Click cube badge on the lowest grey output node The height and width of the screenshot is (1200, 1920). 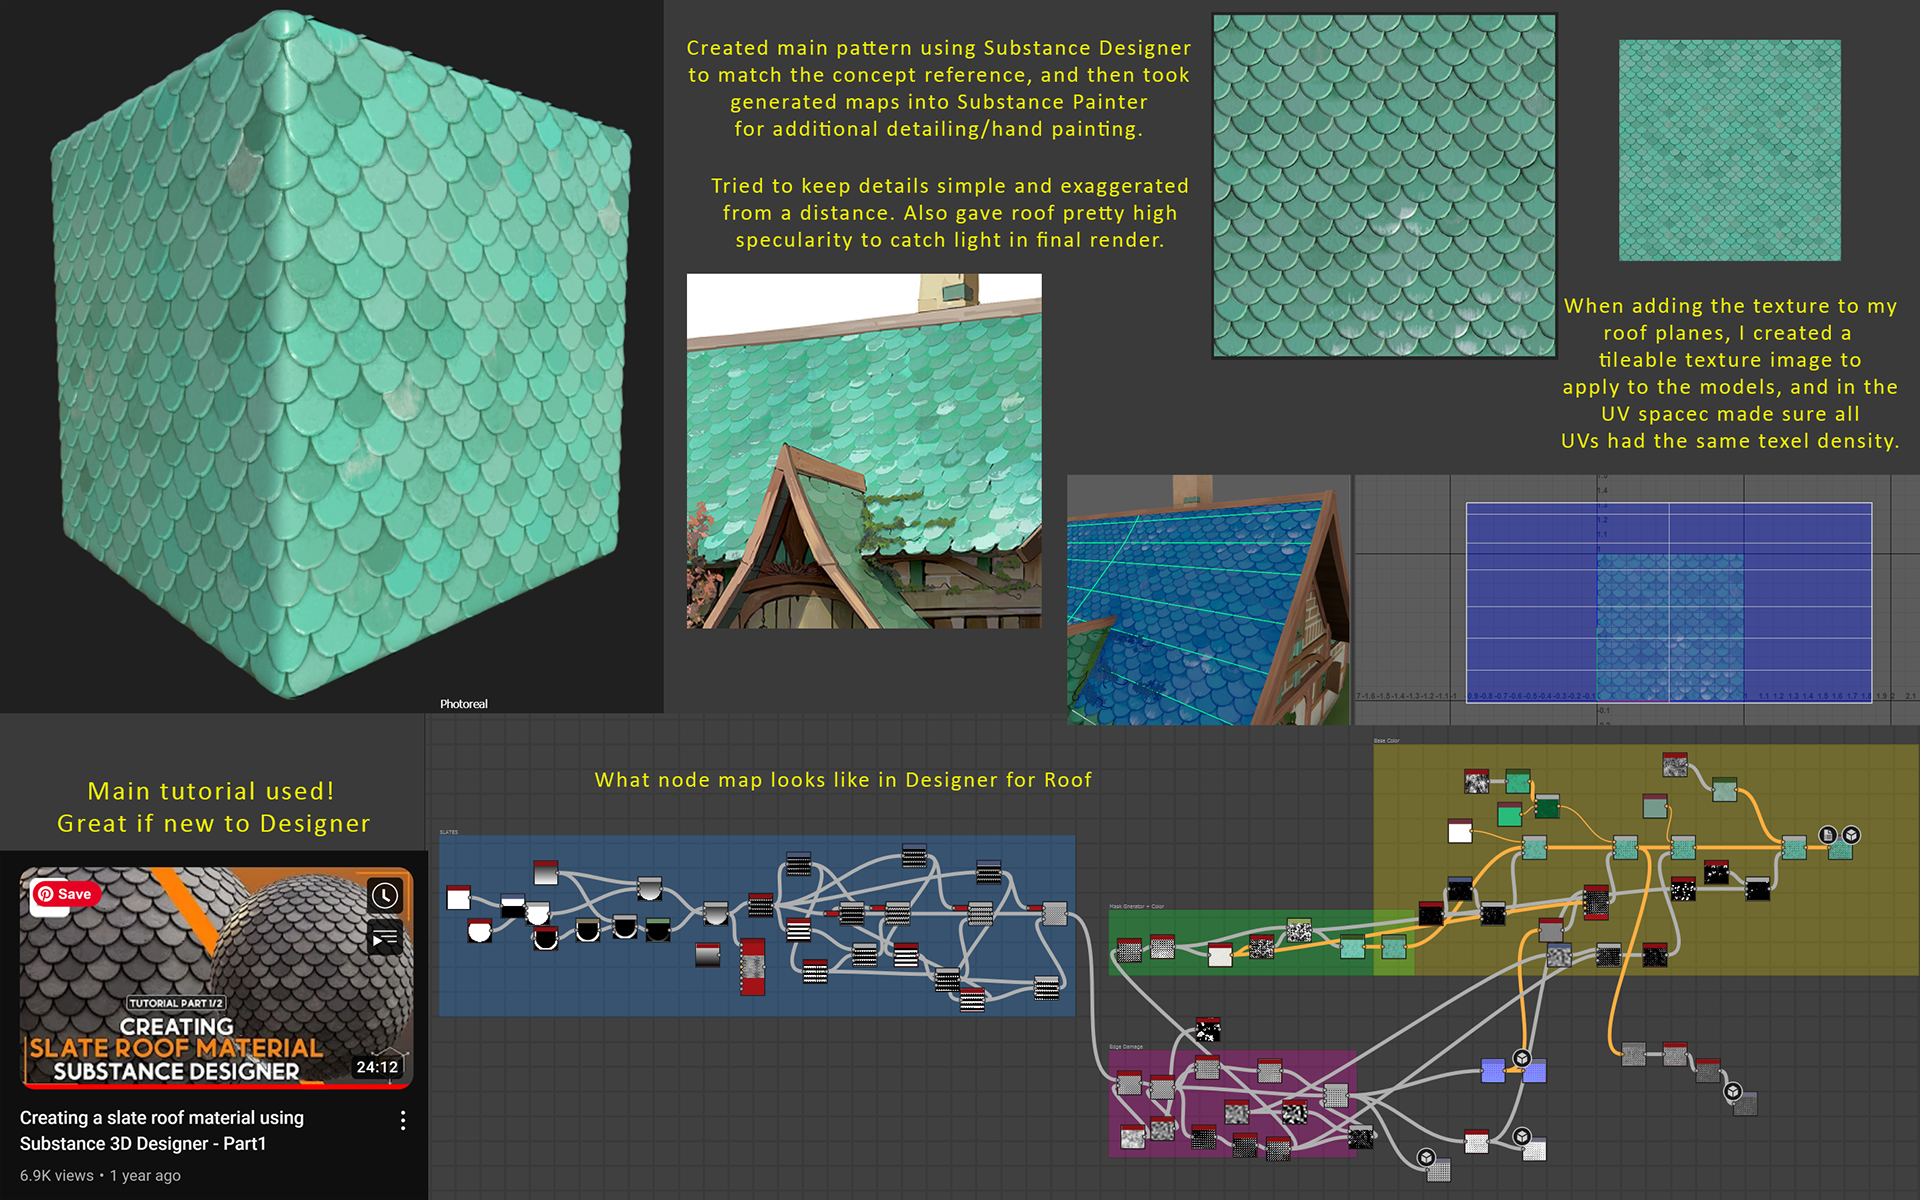pyautogui.click(x=1427, y=1158)
